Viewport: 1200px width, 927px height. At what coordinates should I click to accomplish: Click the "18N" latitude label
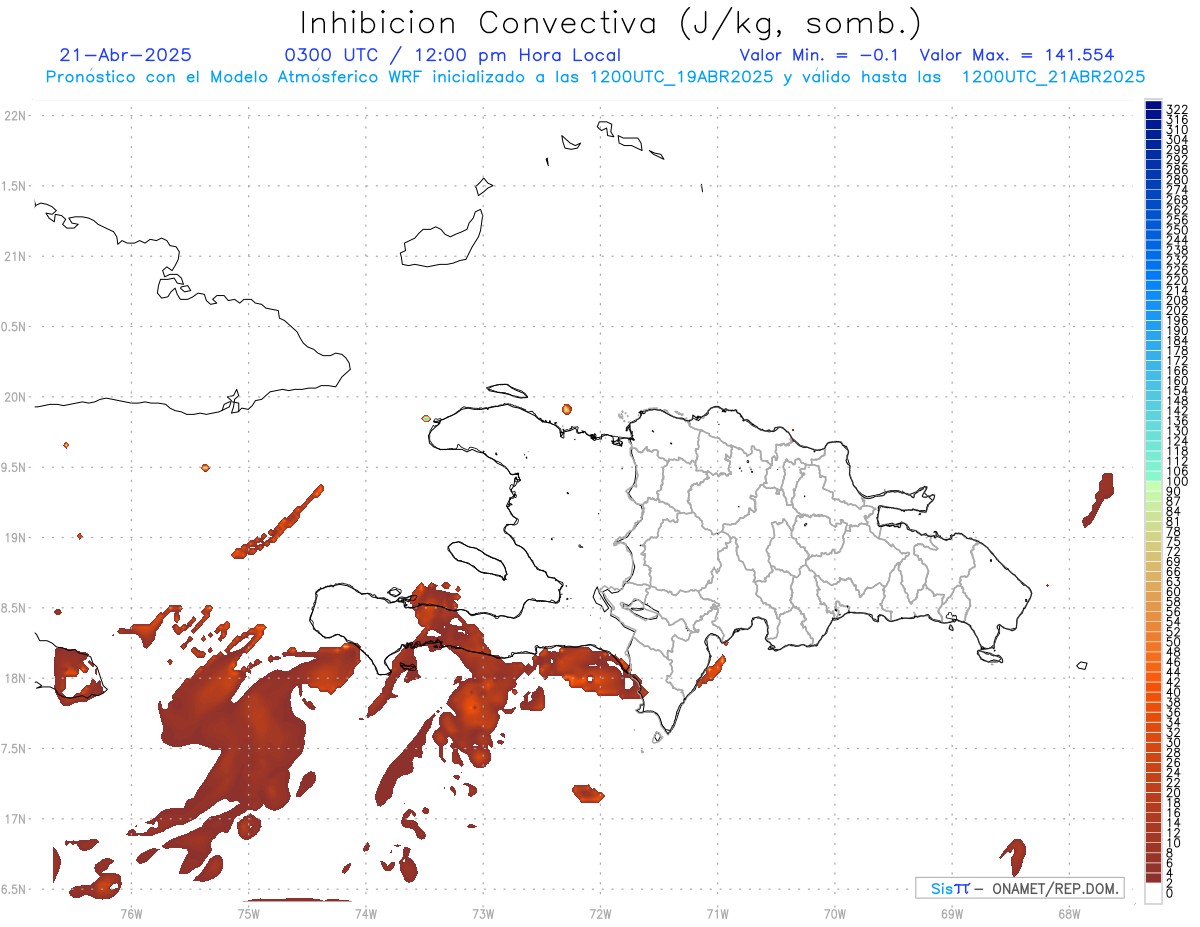pos(16,678)
